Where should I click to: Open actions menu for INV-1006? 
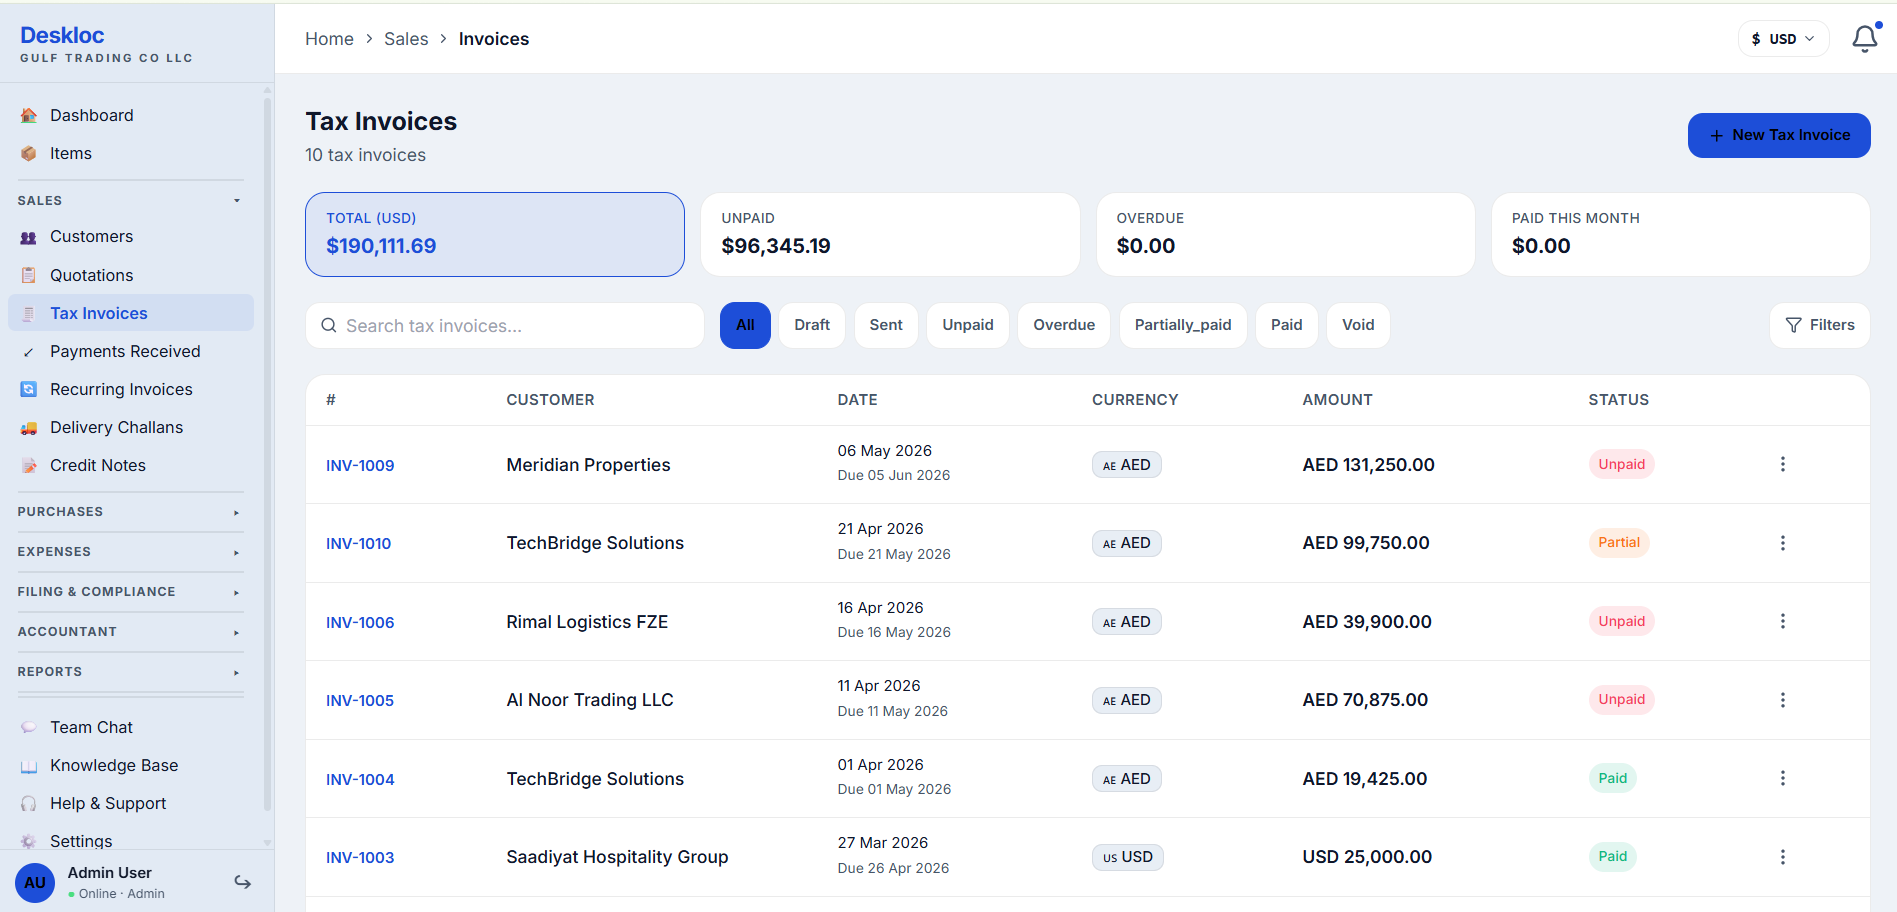1782,621
